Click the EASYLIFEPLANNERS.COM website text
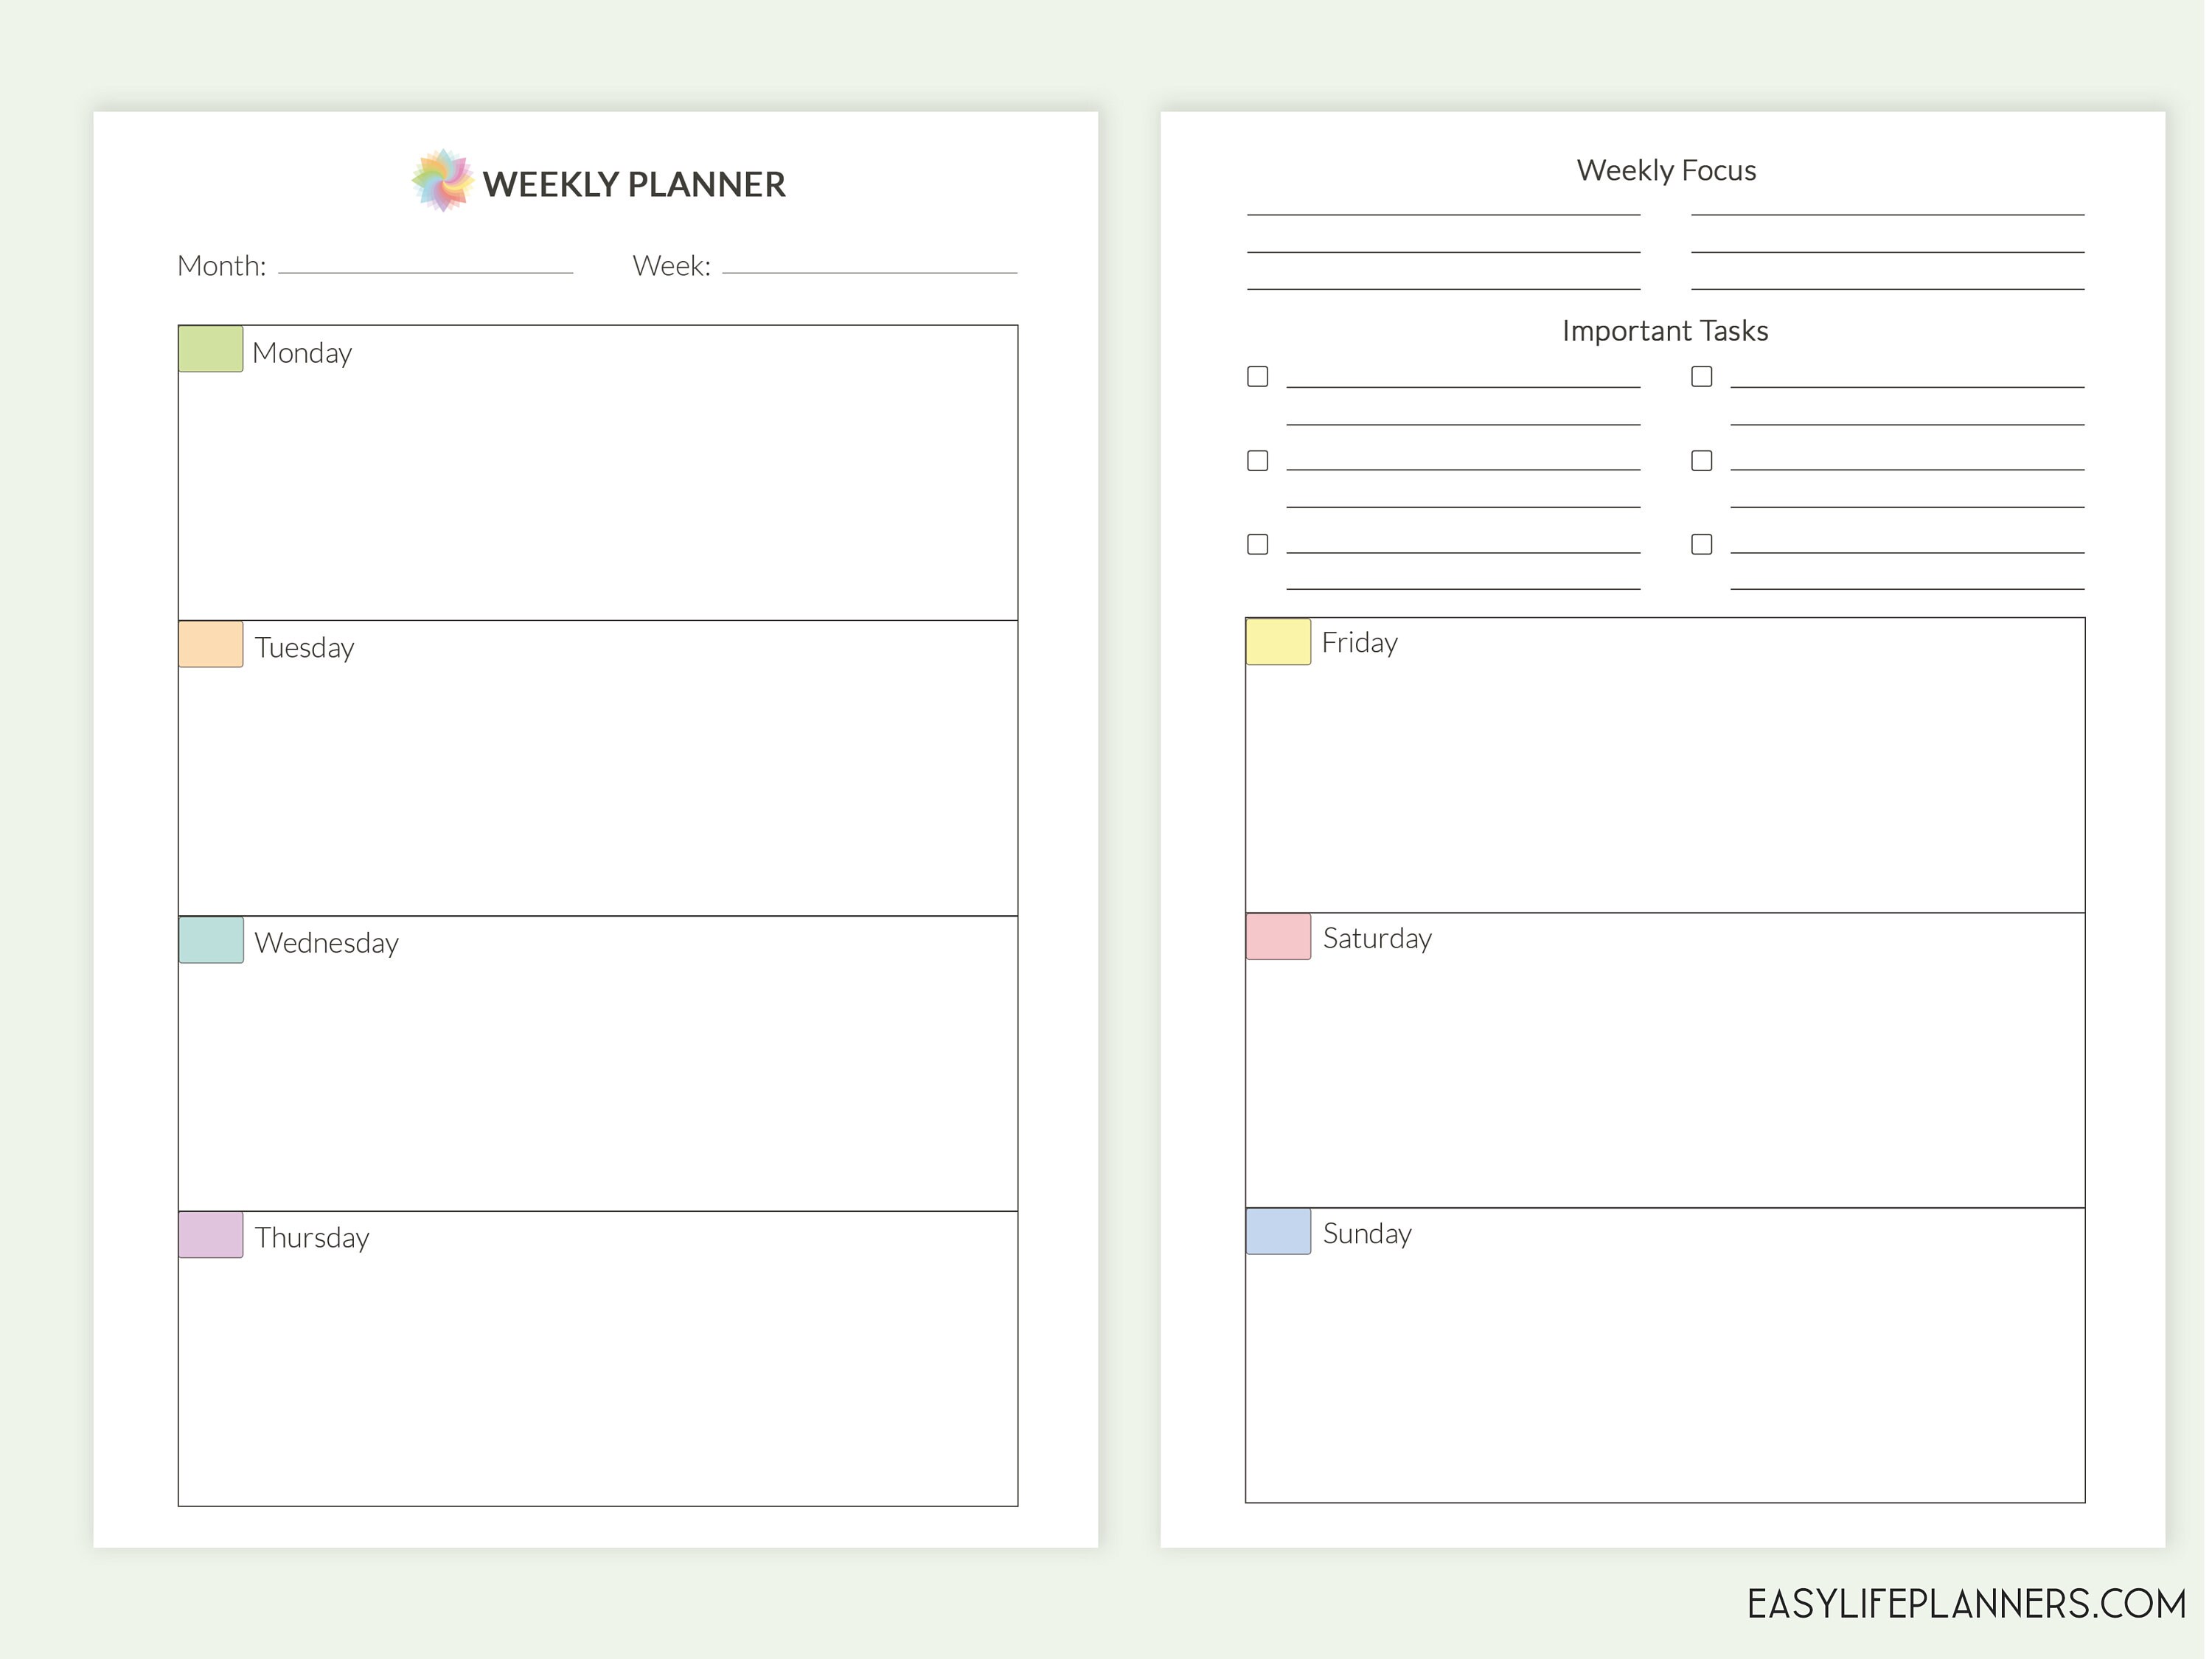Viewport: 2212px width, 1659px height. pos(1966,1604)
